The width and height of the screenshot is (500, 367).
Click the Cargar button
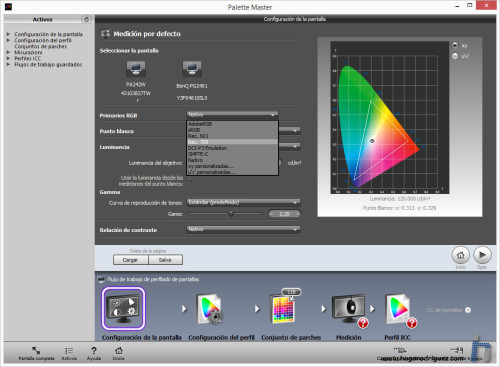click(x=130, y=260)
